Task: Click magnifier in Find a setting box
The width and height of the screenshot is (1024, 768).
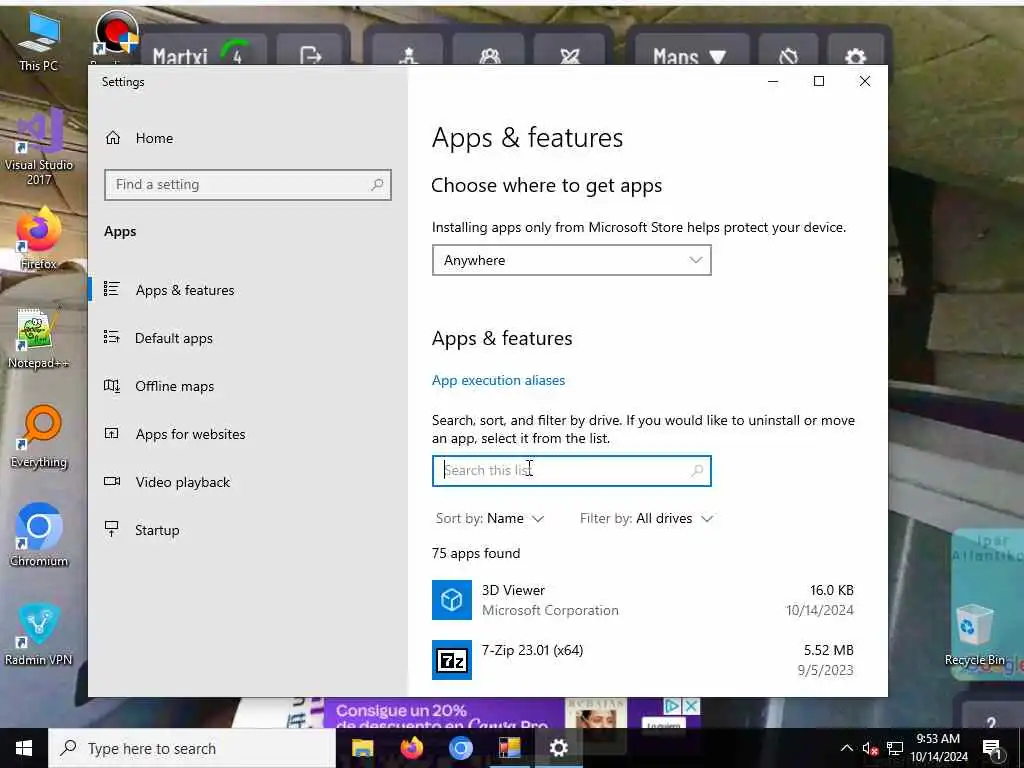Action: (x=377, y=185)
